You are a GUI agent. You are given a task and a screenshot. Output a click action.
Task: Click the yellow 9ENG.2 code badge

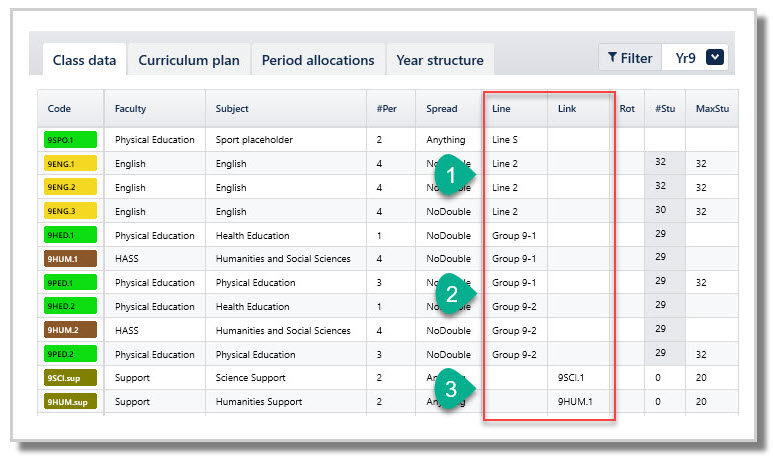(70, 187)
